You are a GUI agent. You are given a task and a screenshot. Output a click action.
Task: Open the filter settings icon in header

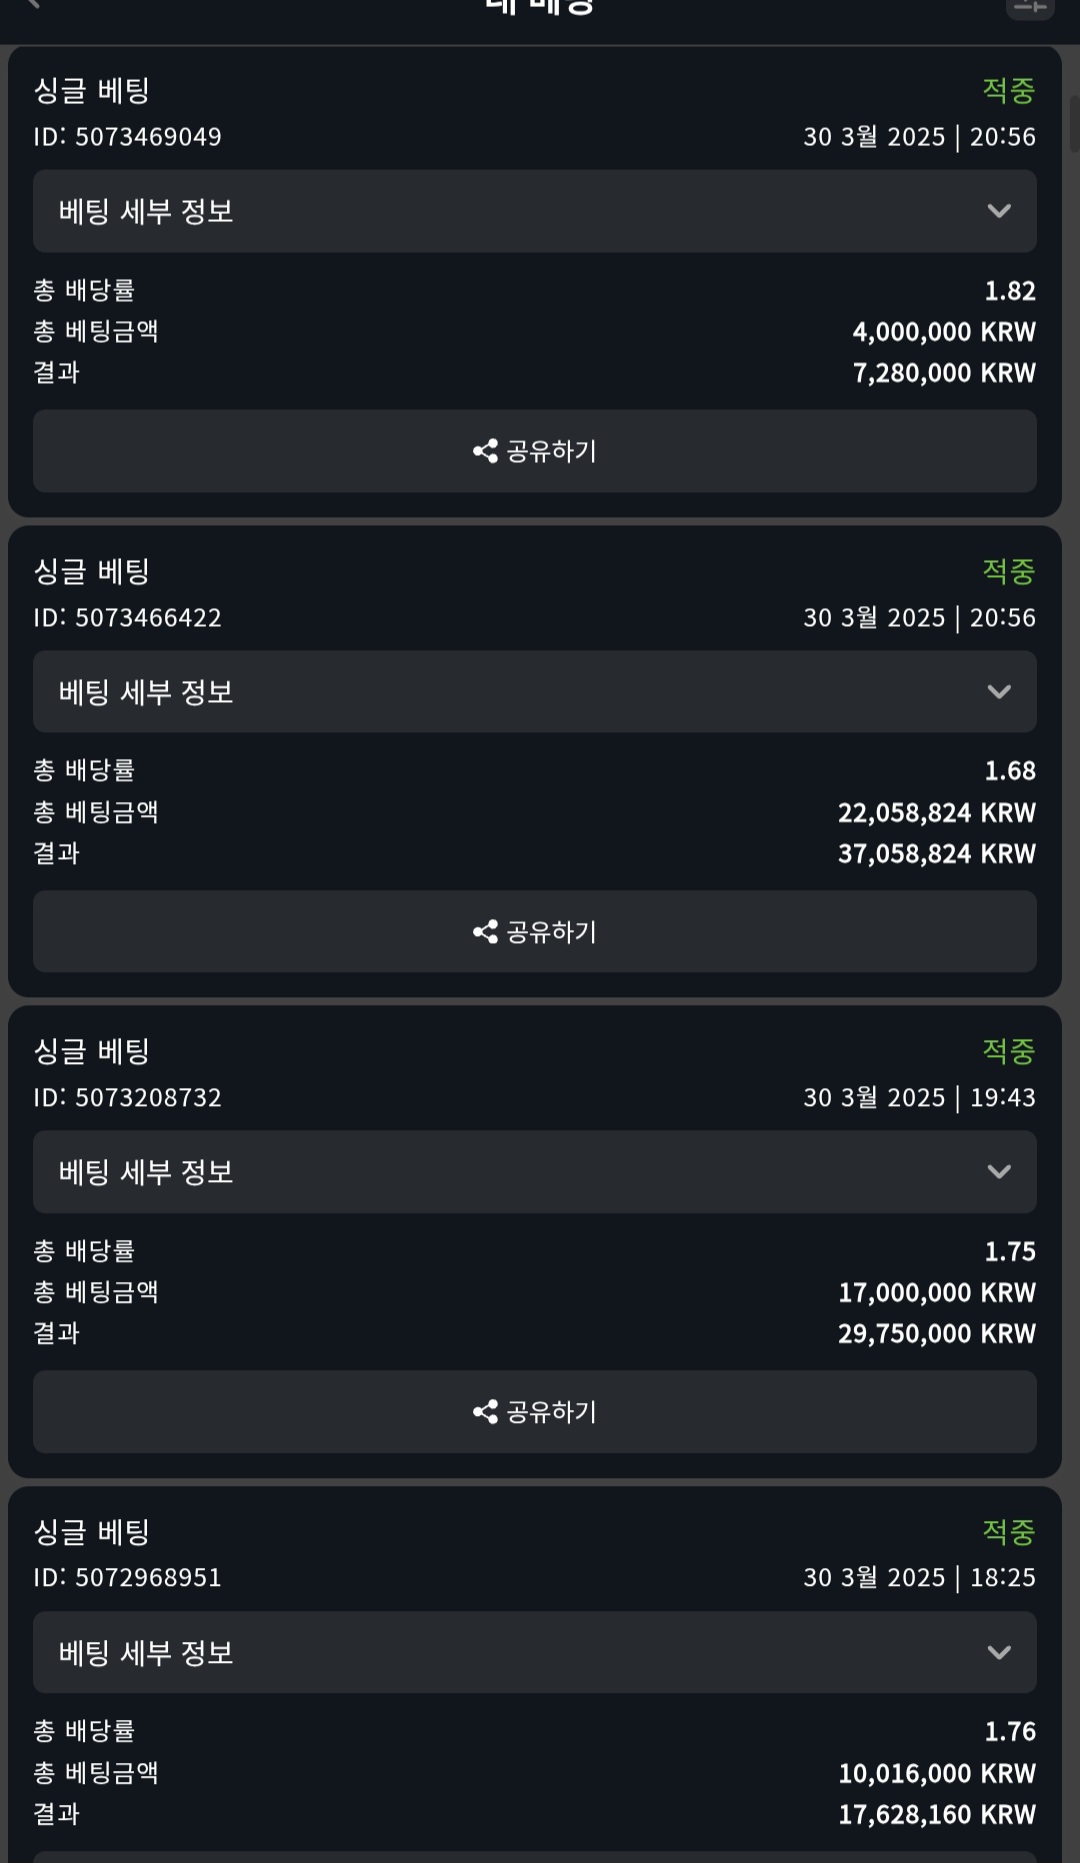1029,8
